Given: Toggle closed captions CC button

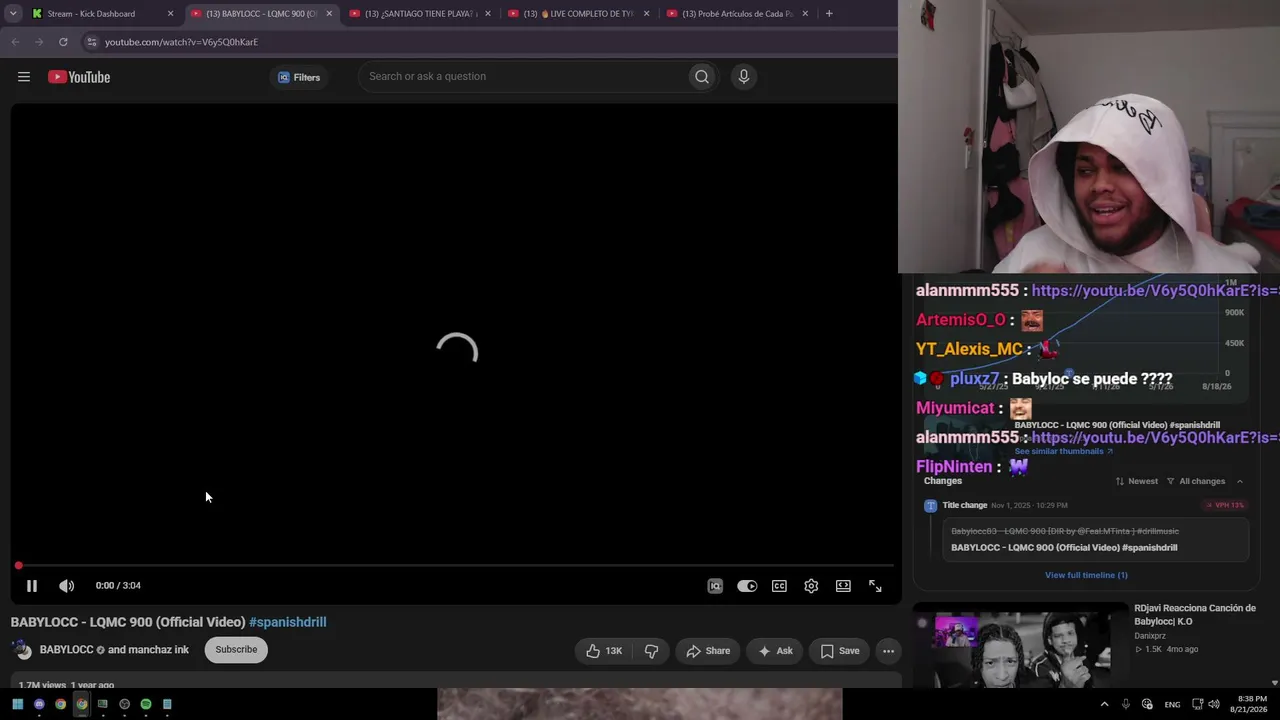Looking at the screenshot, I should coord(779,586).
